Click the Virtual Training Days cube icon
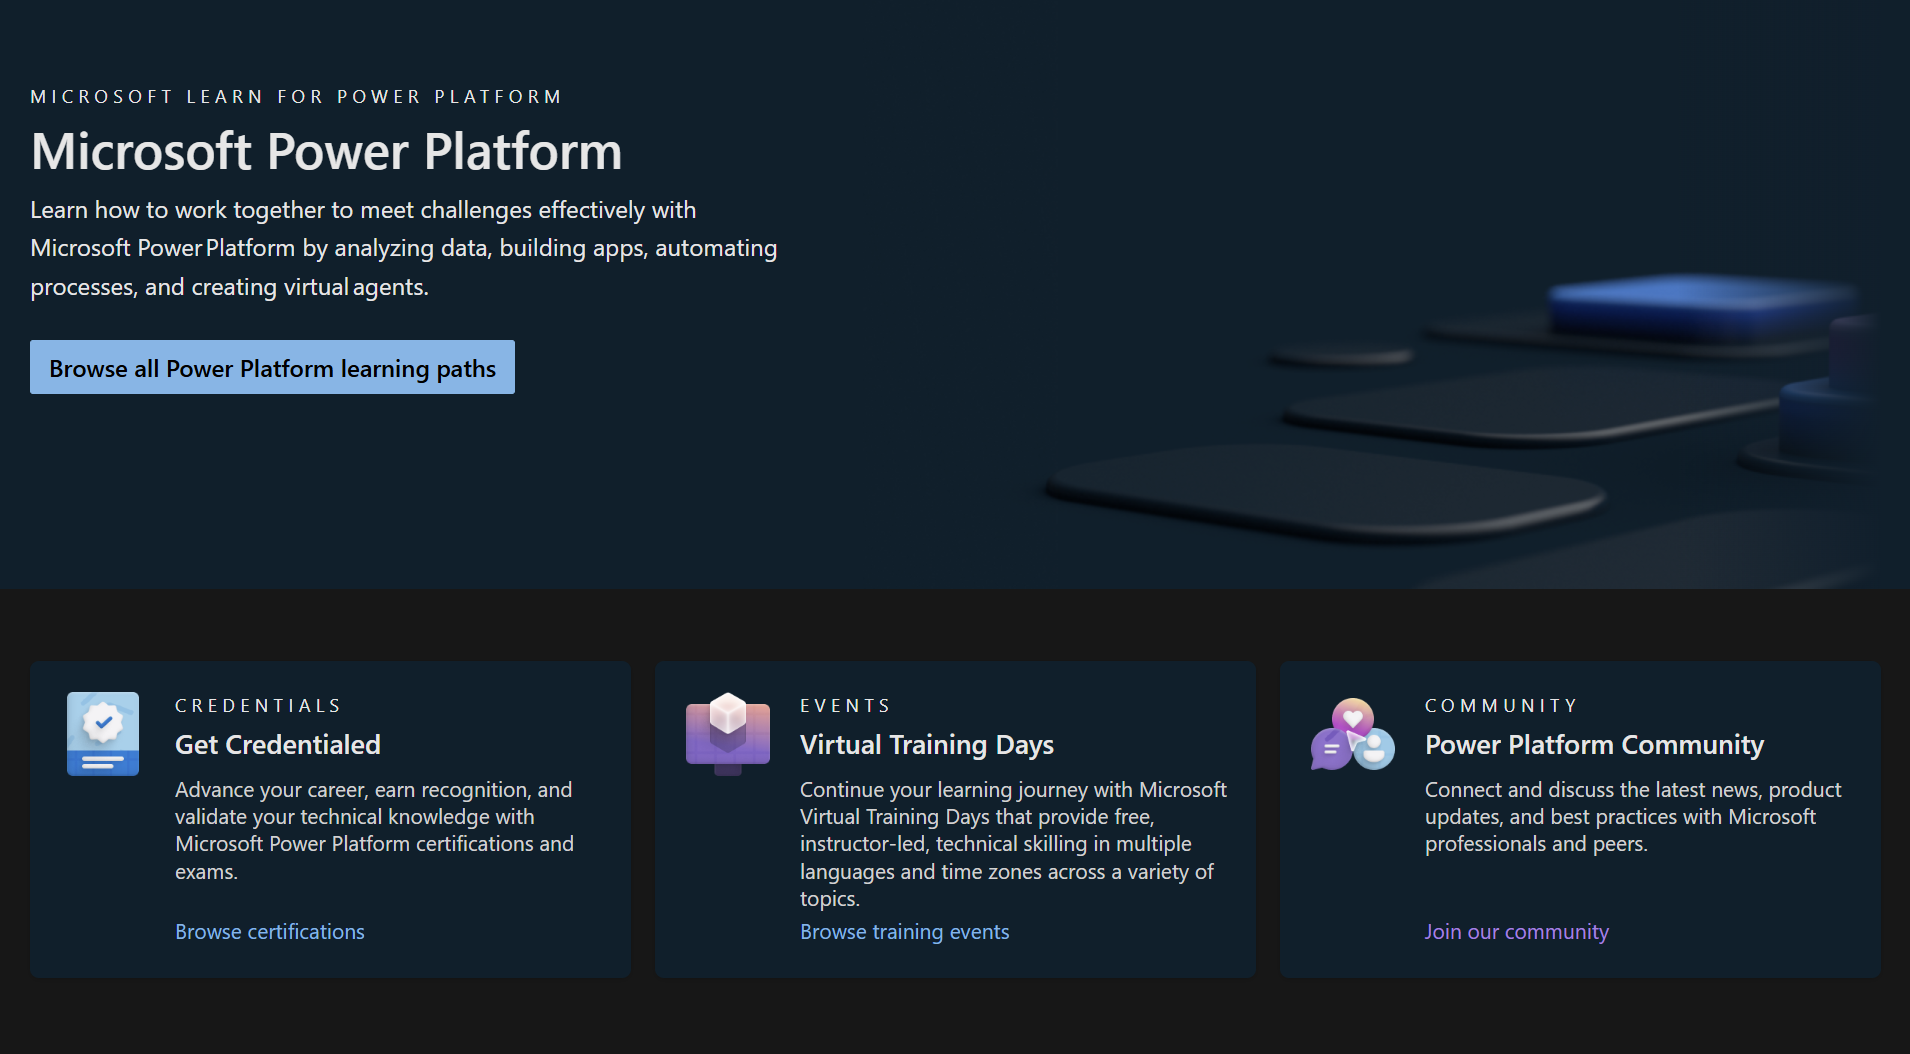The width and height of the screenshot is (1910, 1054). (728, 734)
